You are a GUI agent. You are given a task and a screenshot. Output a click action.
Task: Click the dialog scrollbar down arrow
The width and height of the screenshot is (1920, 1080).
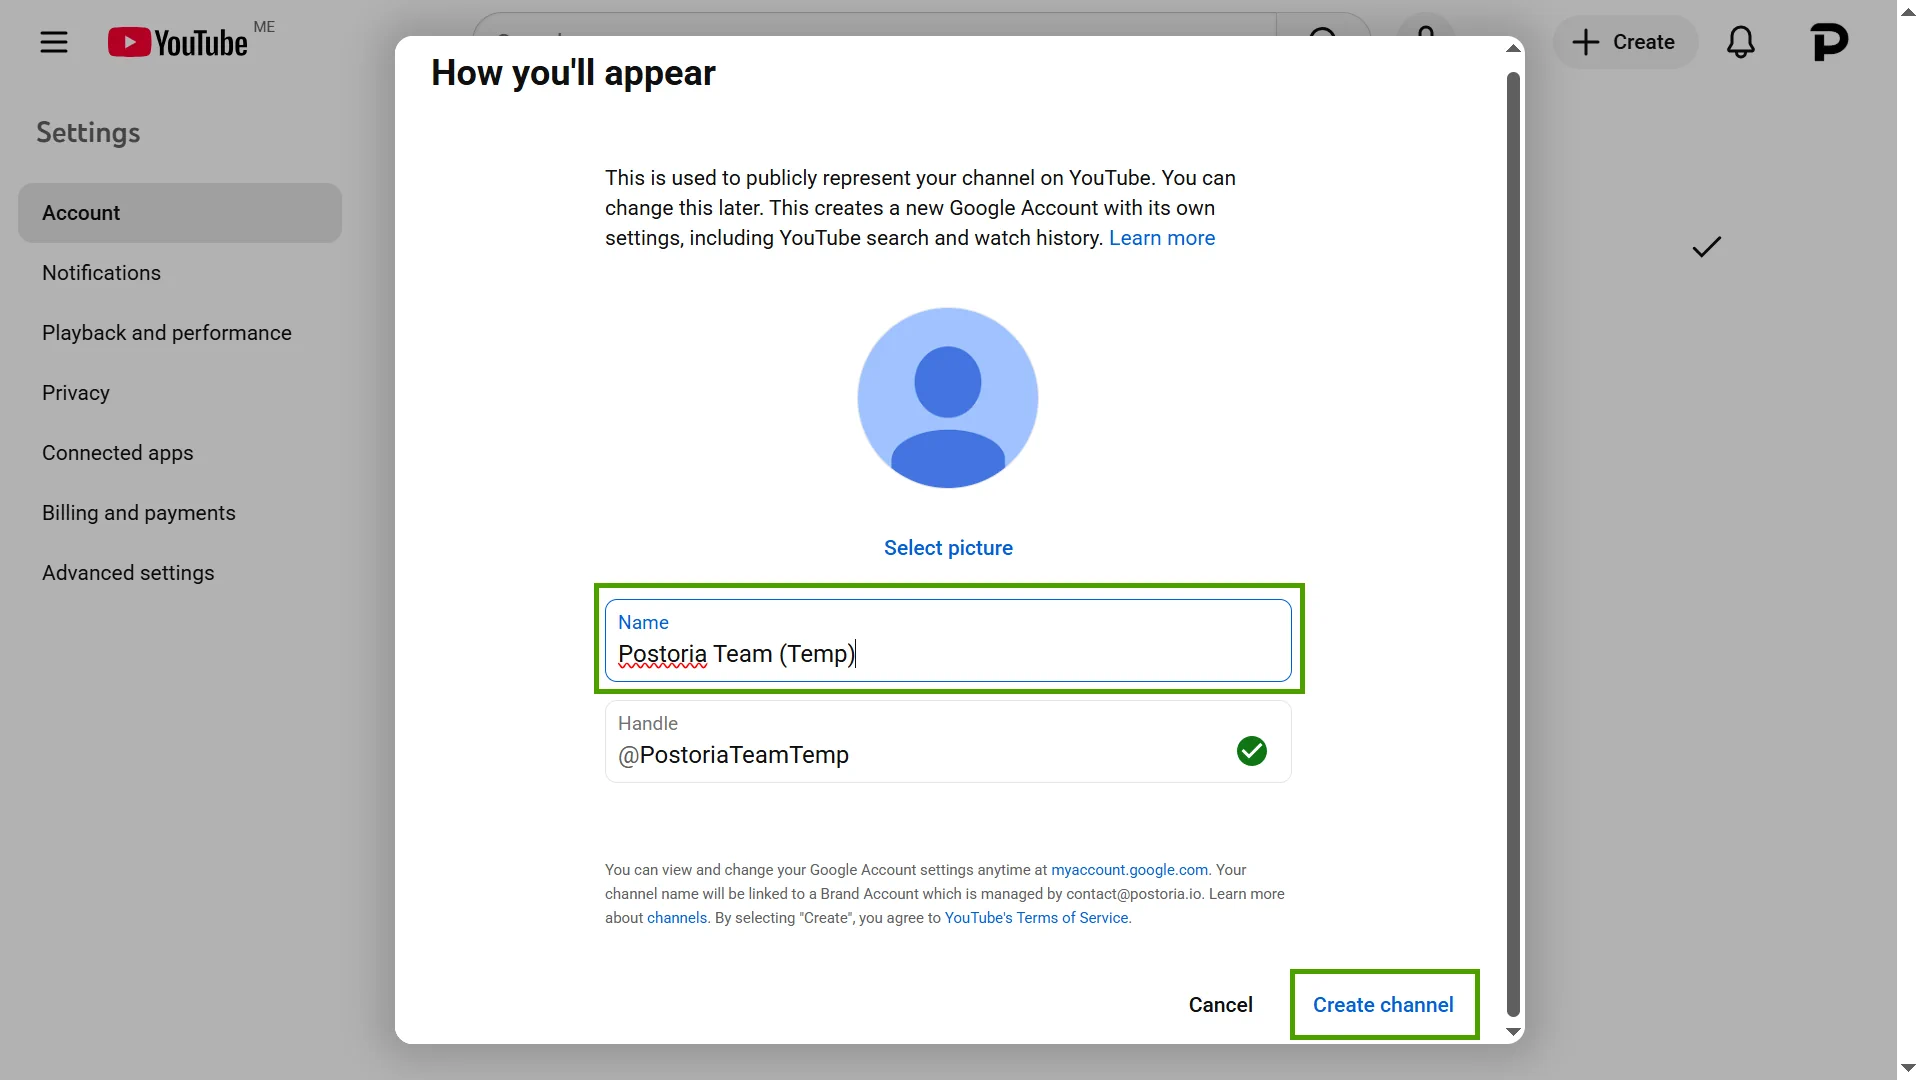pyautogui.click(x=1513, y=1032)
